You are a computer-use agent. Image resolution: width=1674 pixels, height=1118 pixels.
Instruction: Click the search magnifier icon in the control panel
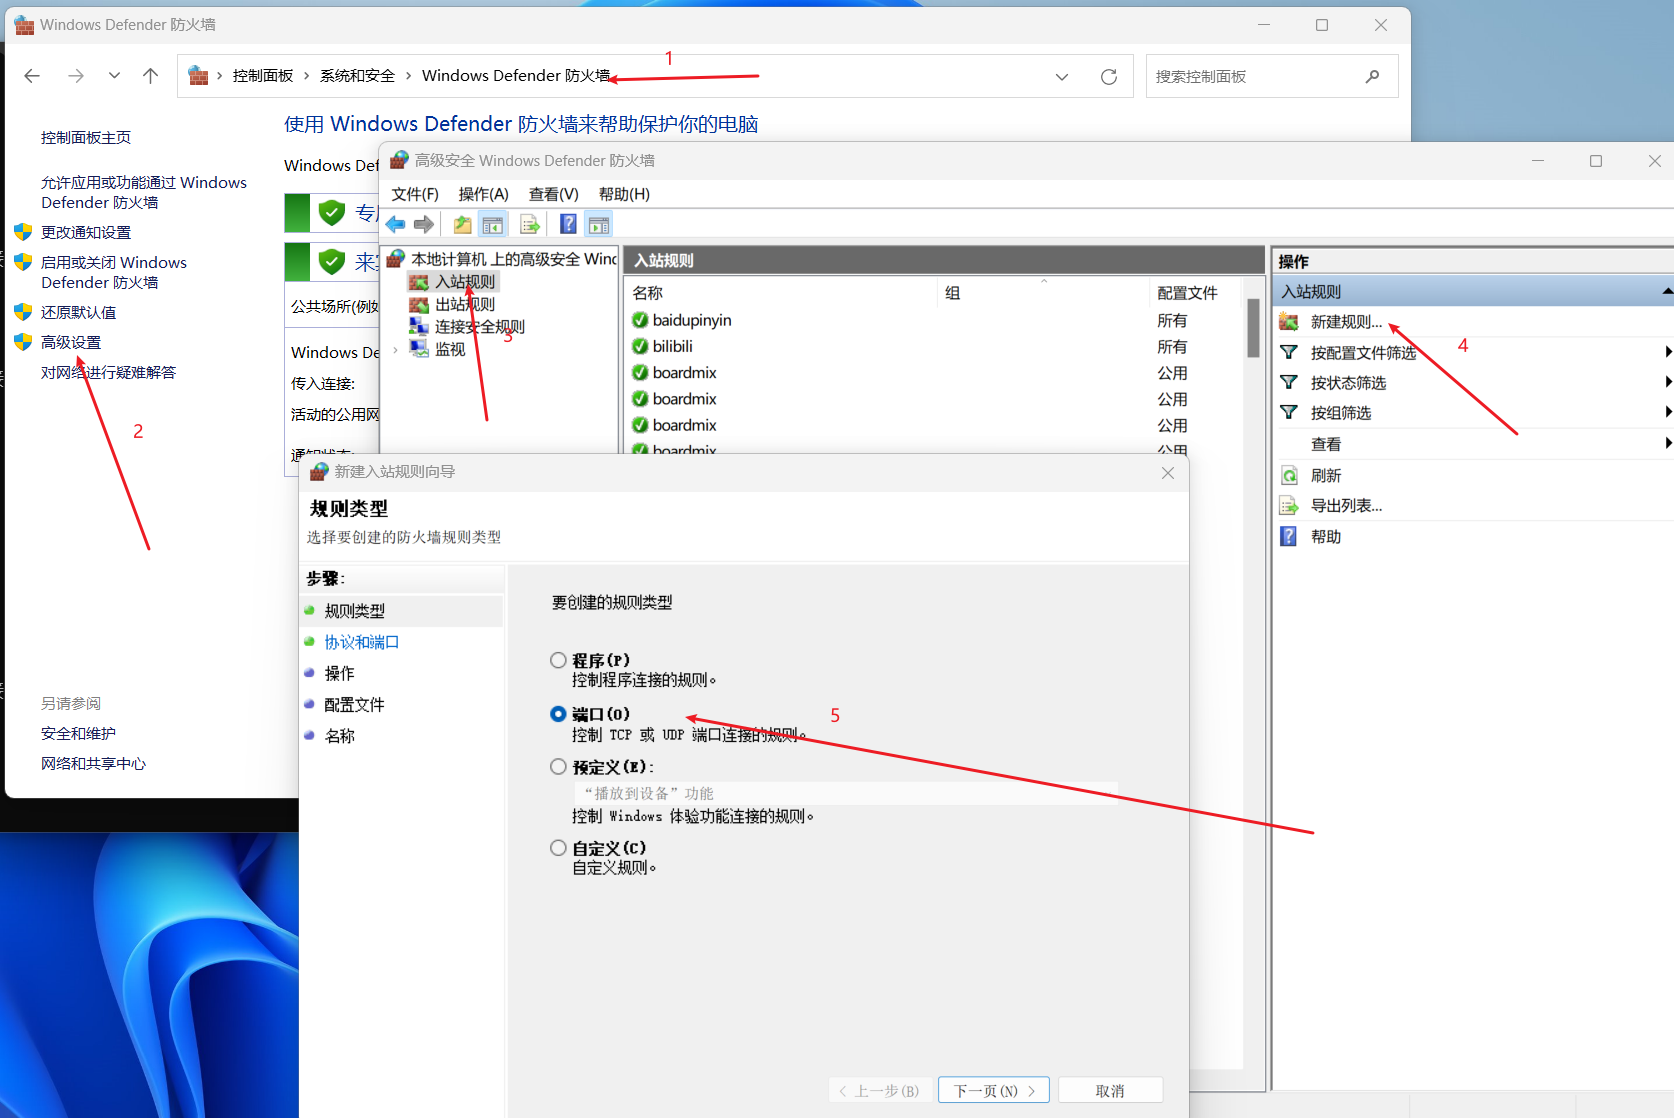click(1372, 76)
